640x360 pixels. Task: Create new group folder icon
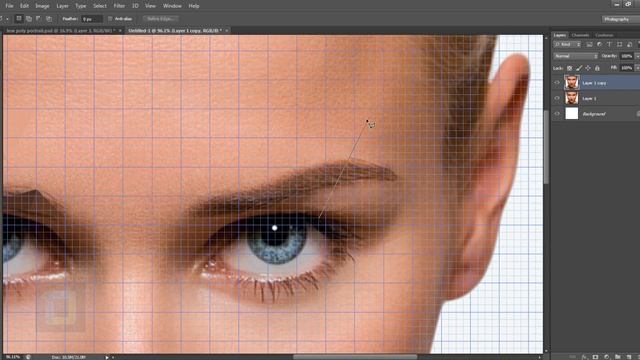pyautogui.click(x=618, y=357)
